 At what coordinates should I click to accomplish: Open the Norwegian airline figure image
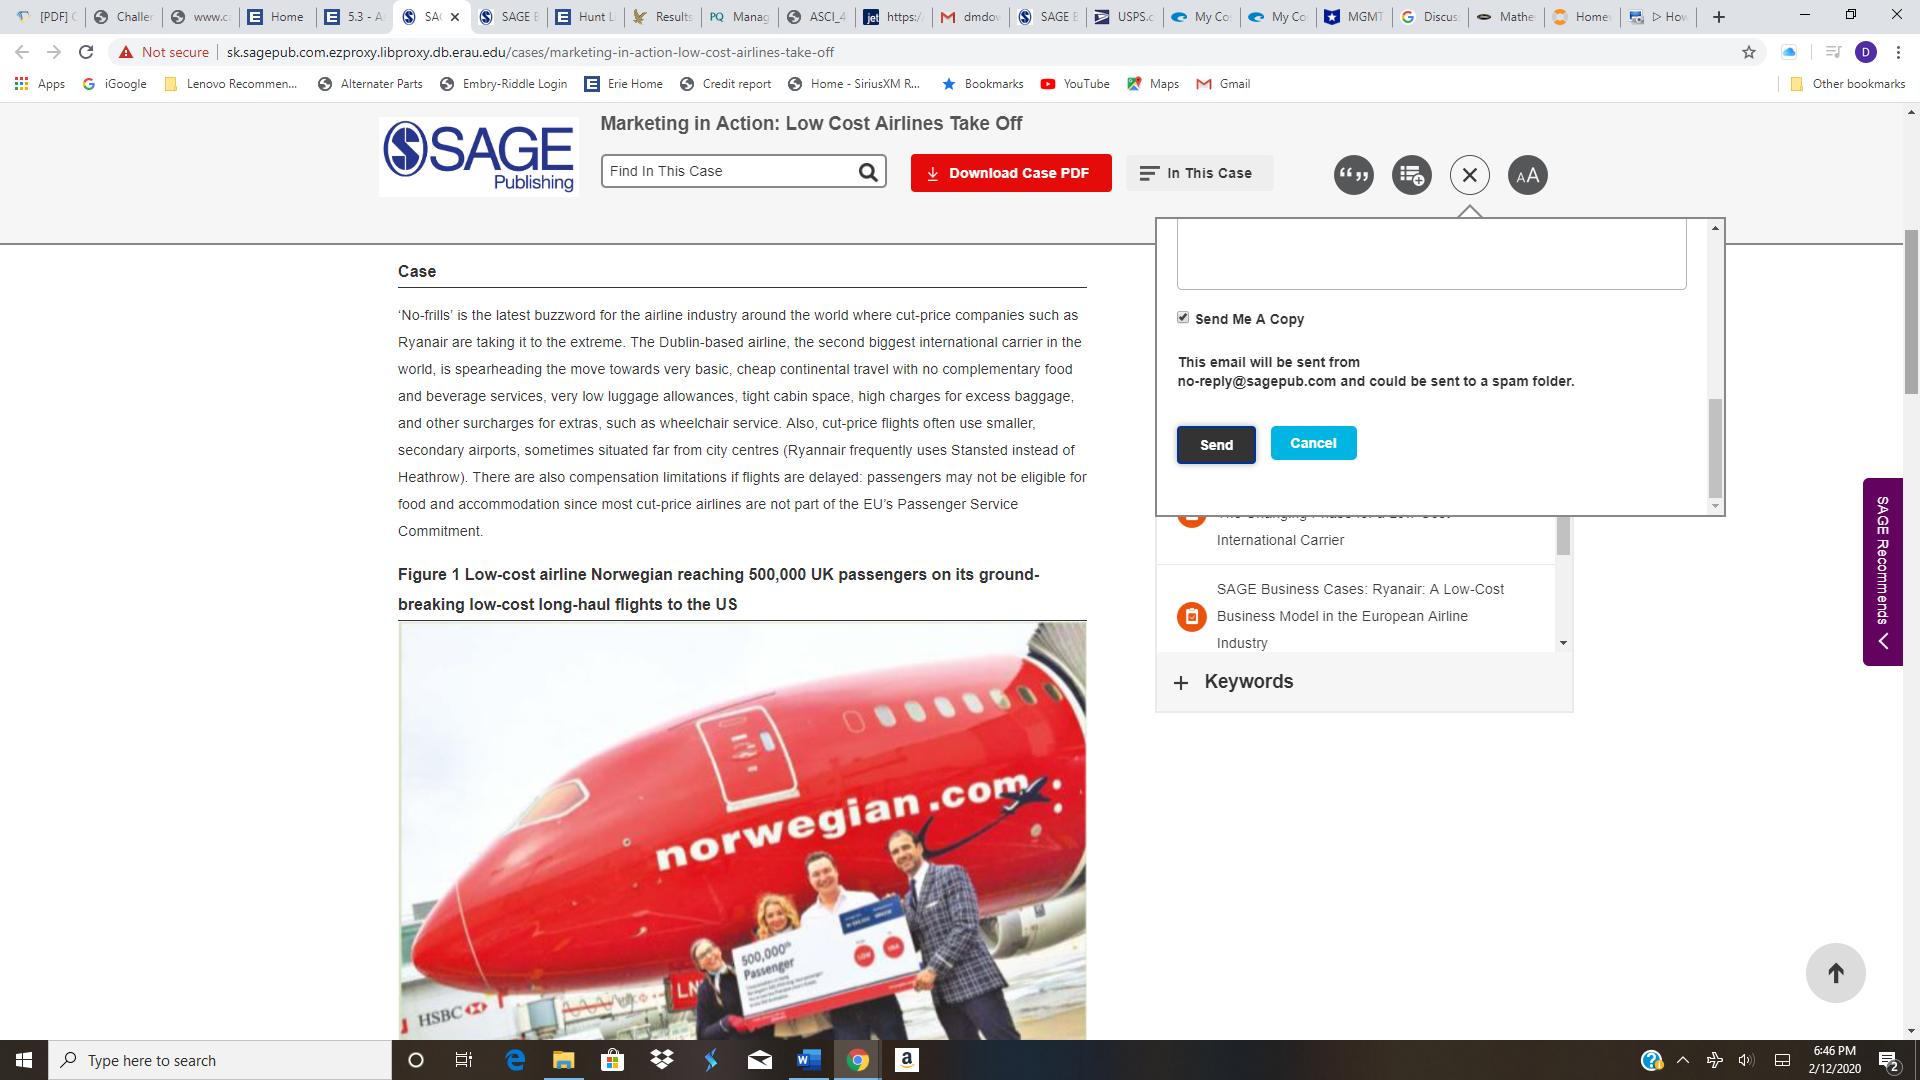click(x=742, y=831)
